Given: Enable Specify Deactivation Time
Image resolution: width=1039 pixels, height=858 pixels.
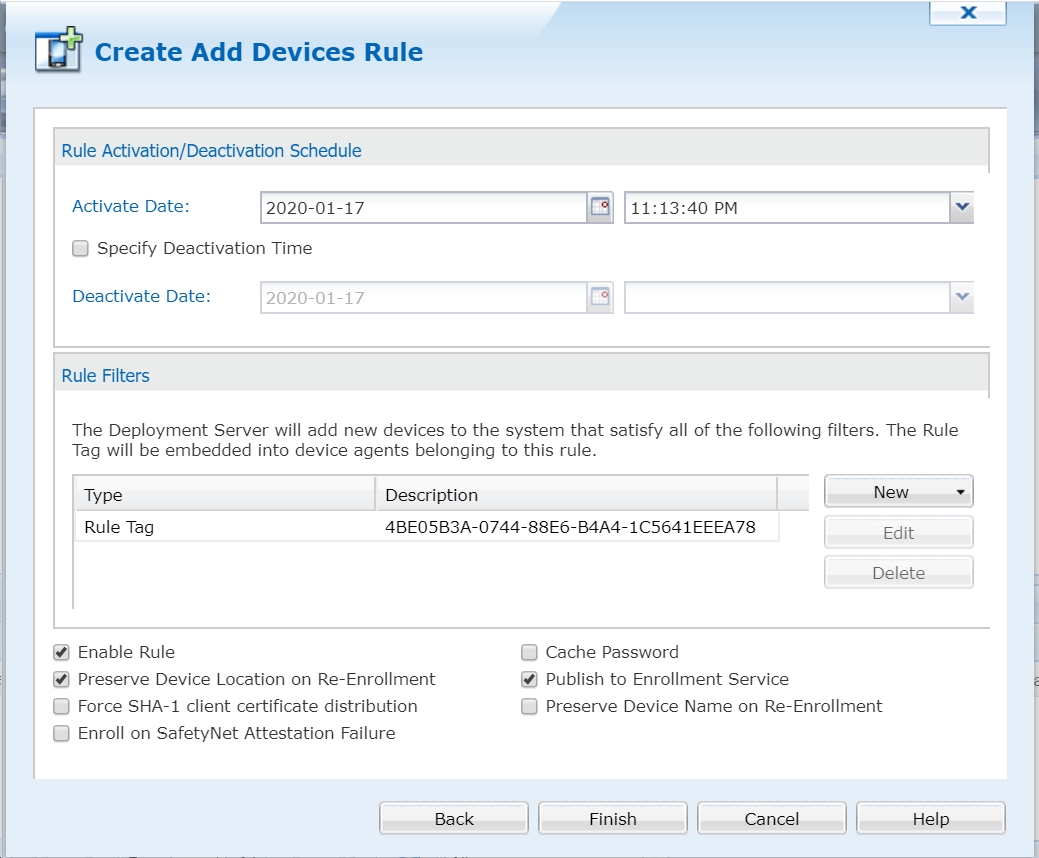Looking at the screenshot, I should click(x=80, y=249).
